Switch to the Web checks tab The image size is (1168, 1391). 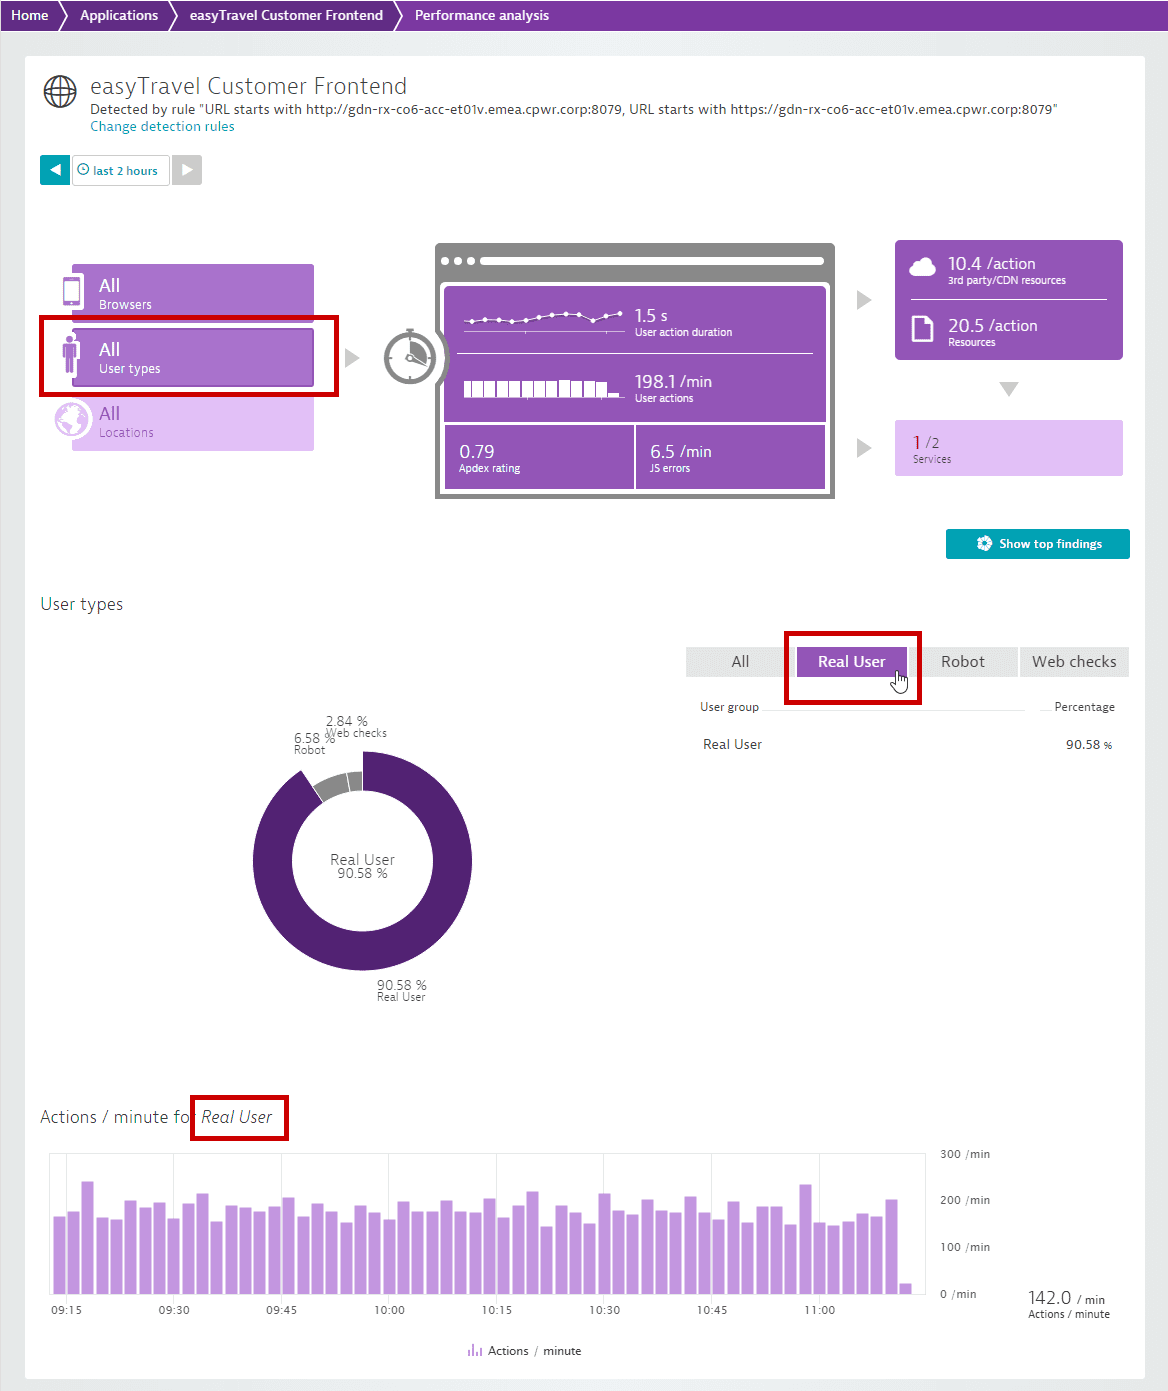tap(1074, 662)
